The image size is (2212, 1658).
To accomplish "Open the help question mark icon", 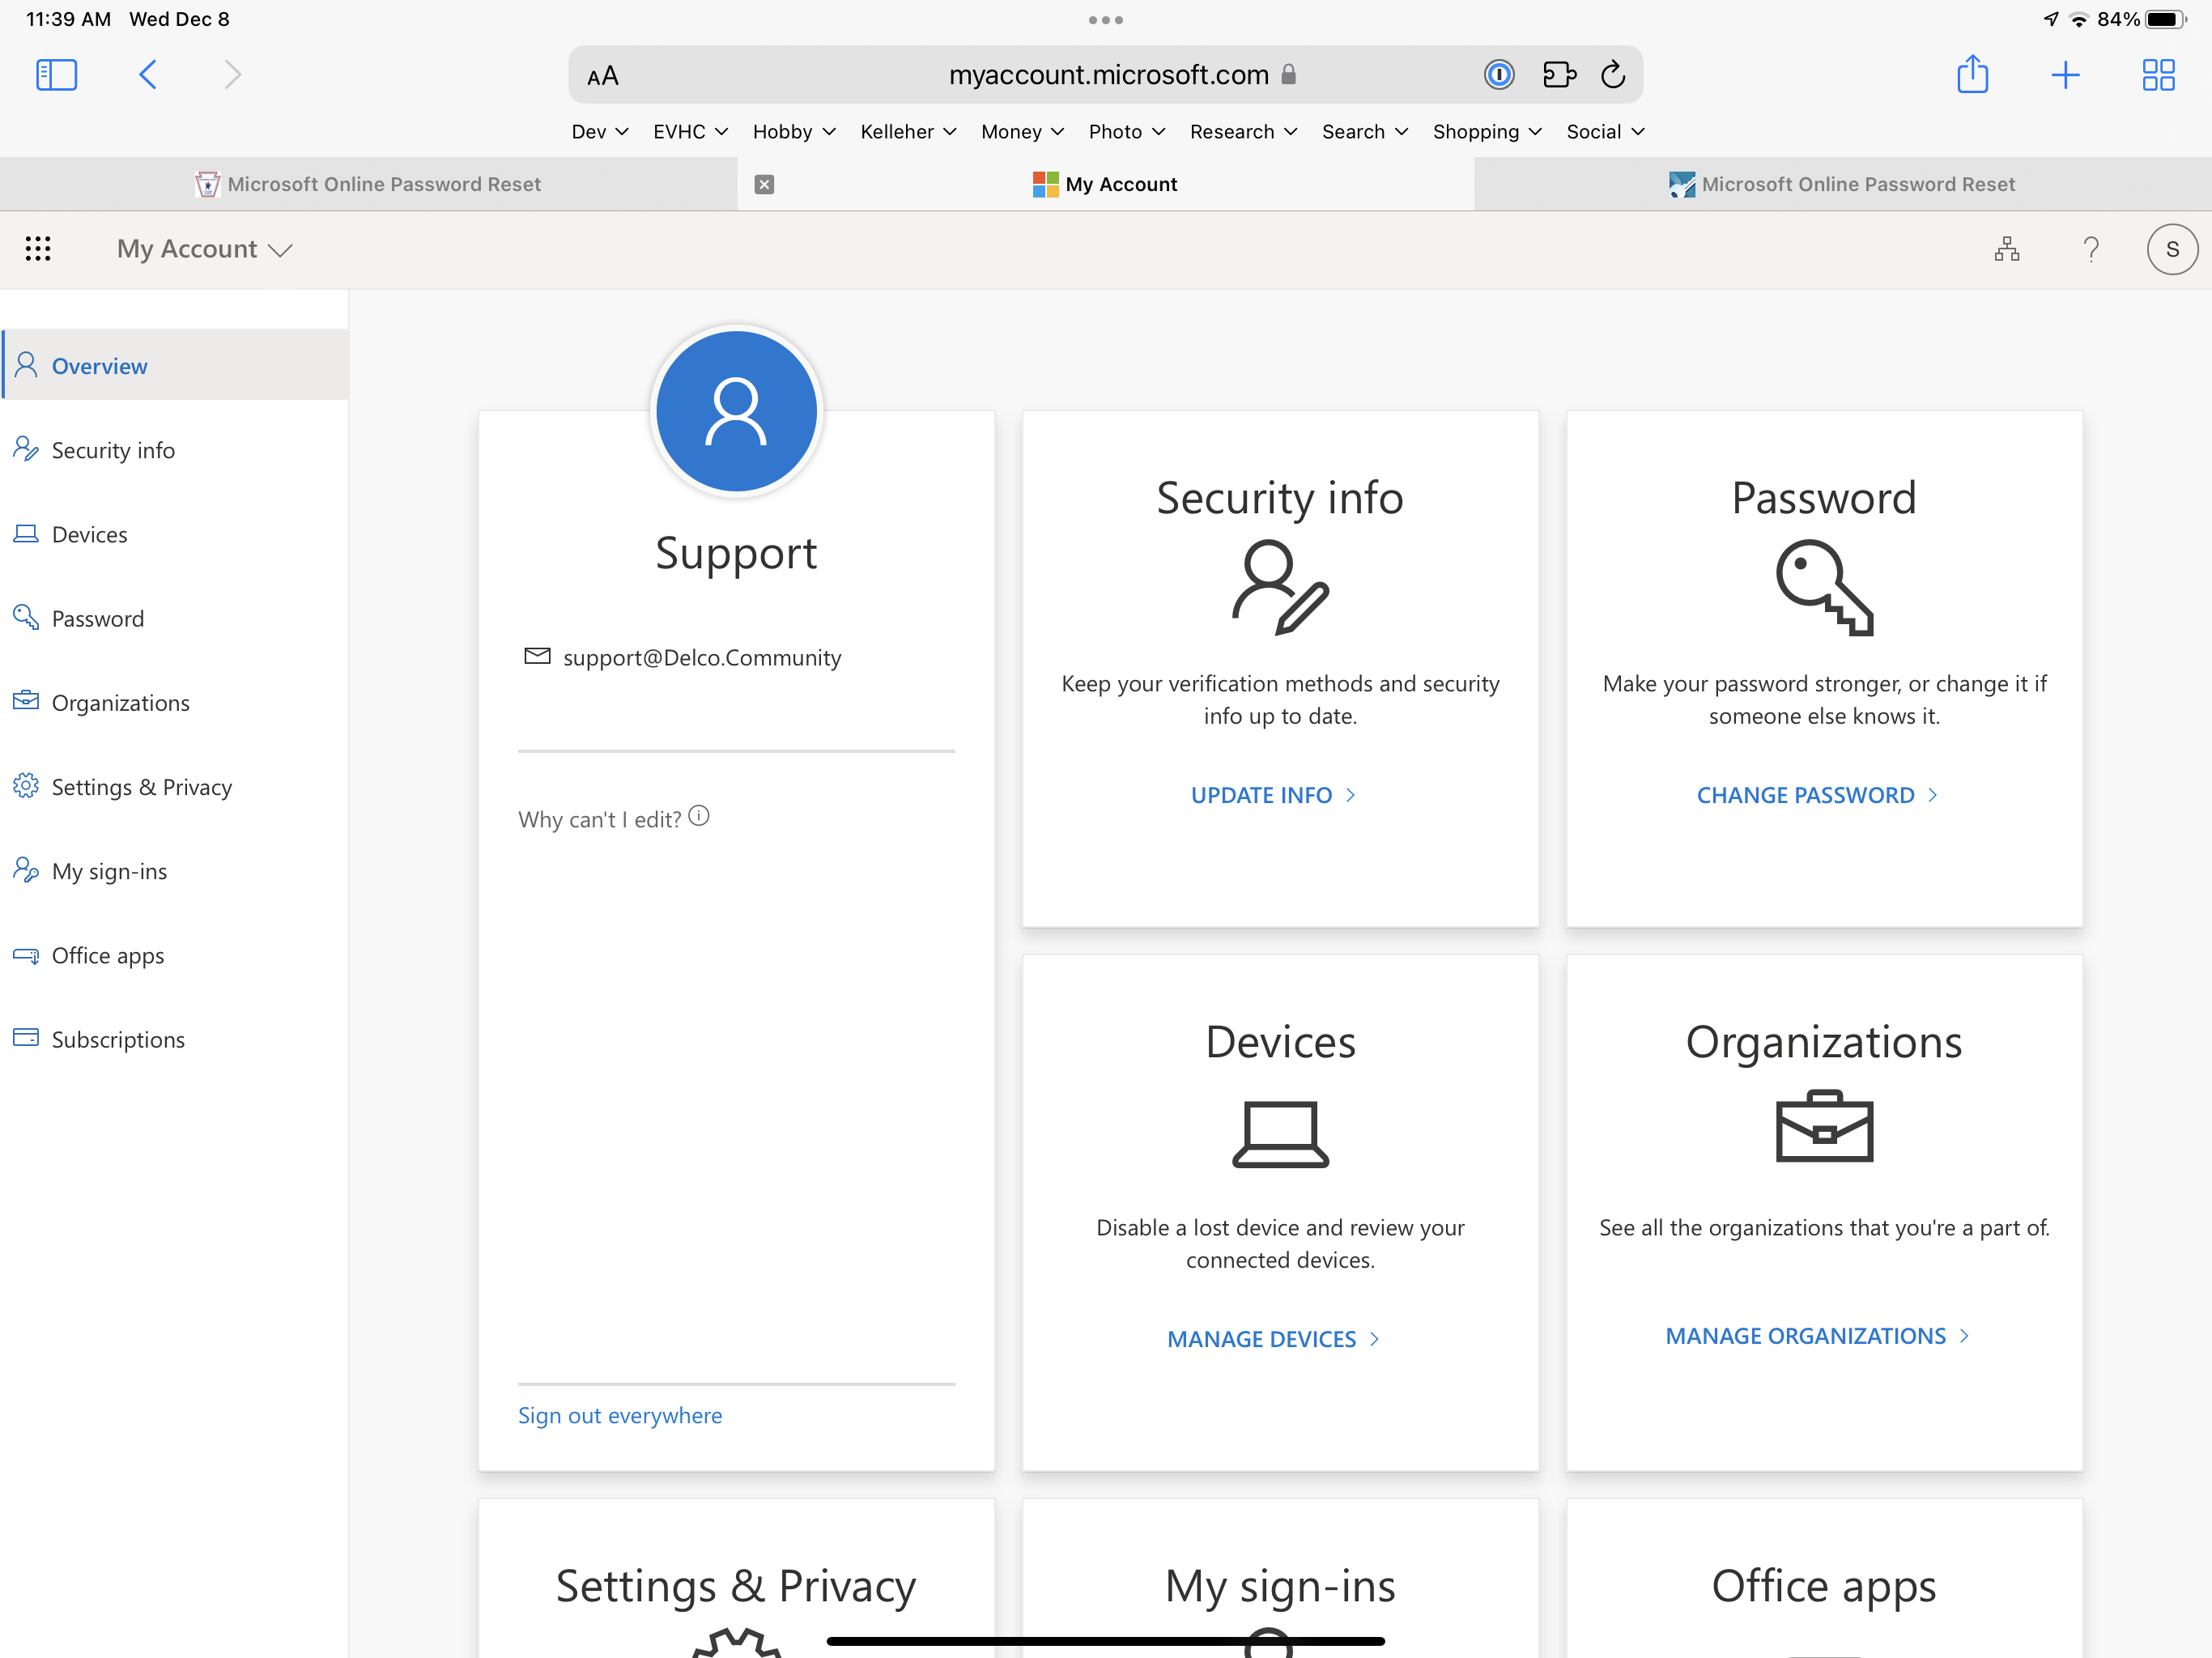I will [x=2090, y=249].
